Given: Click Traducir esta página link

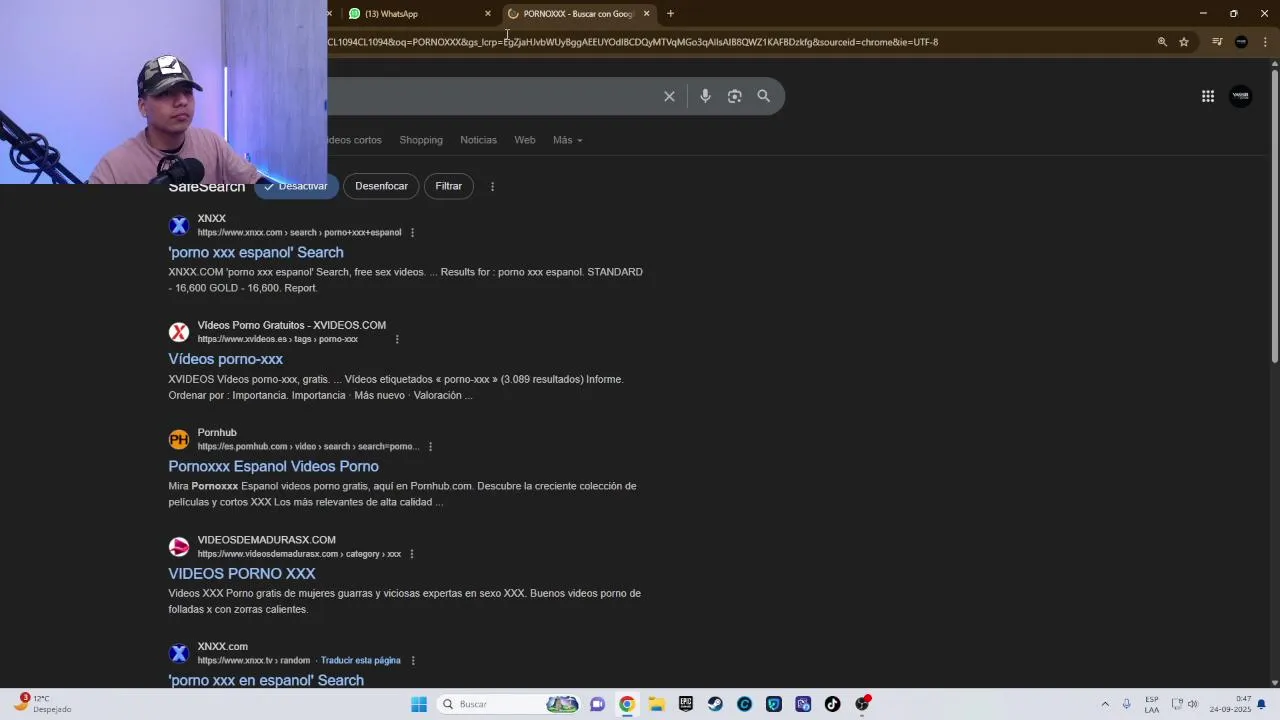Looking at the screenshot, I should point(361,661).
